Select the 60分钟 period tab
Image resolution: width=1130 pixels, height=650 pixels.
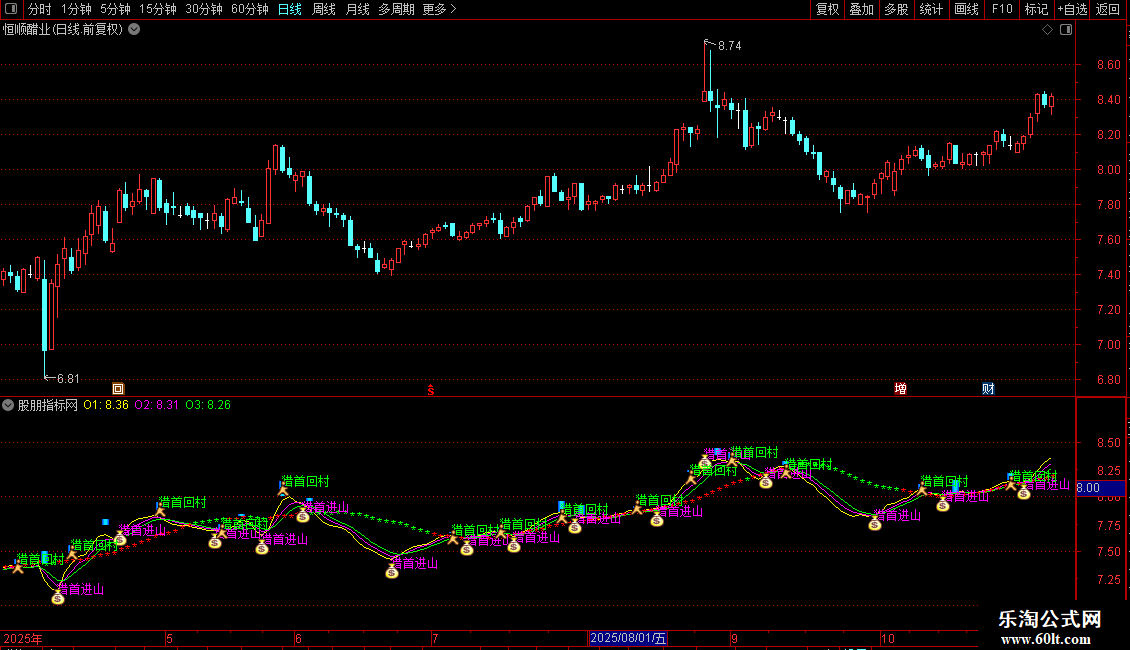250,9
